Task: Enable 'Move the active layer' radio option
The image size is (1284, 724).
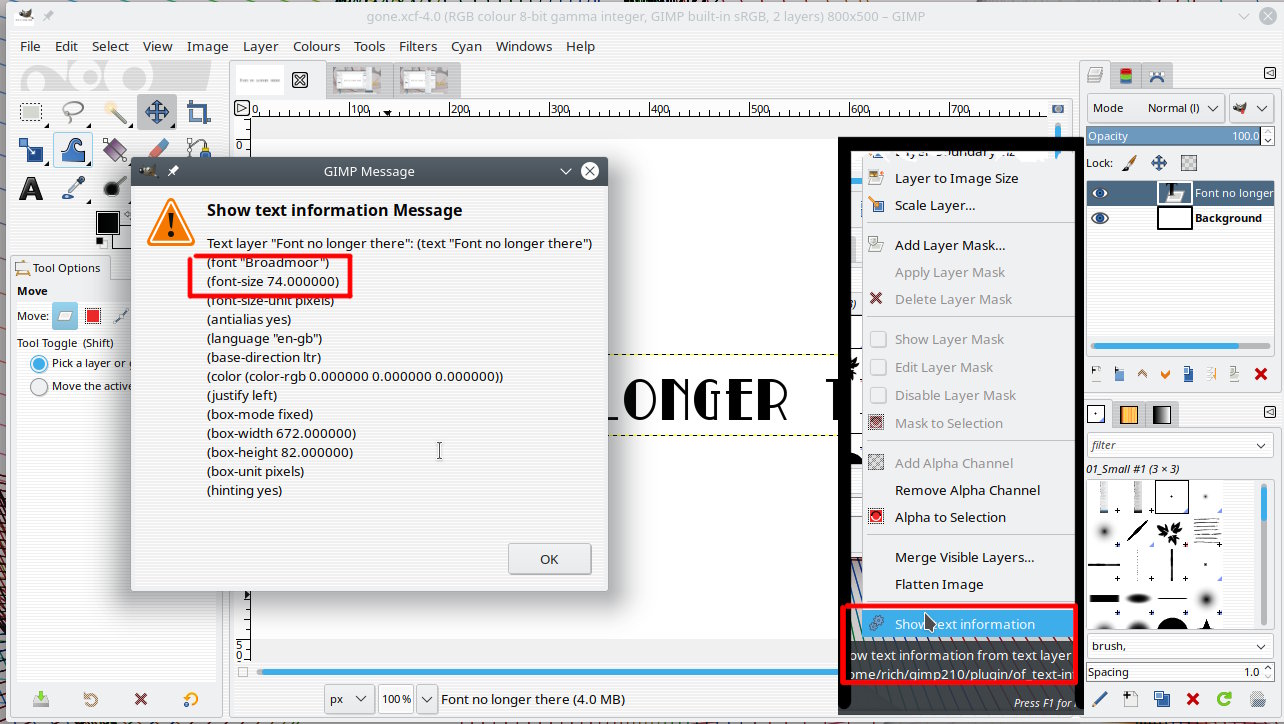Action: click(x=39, y=386)
